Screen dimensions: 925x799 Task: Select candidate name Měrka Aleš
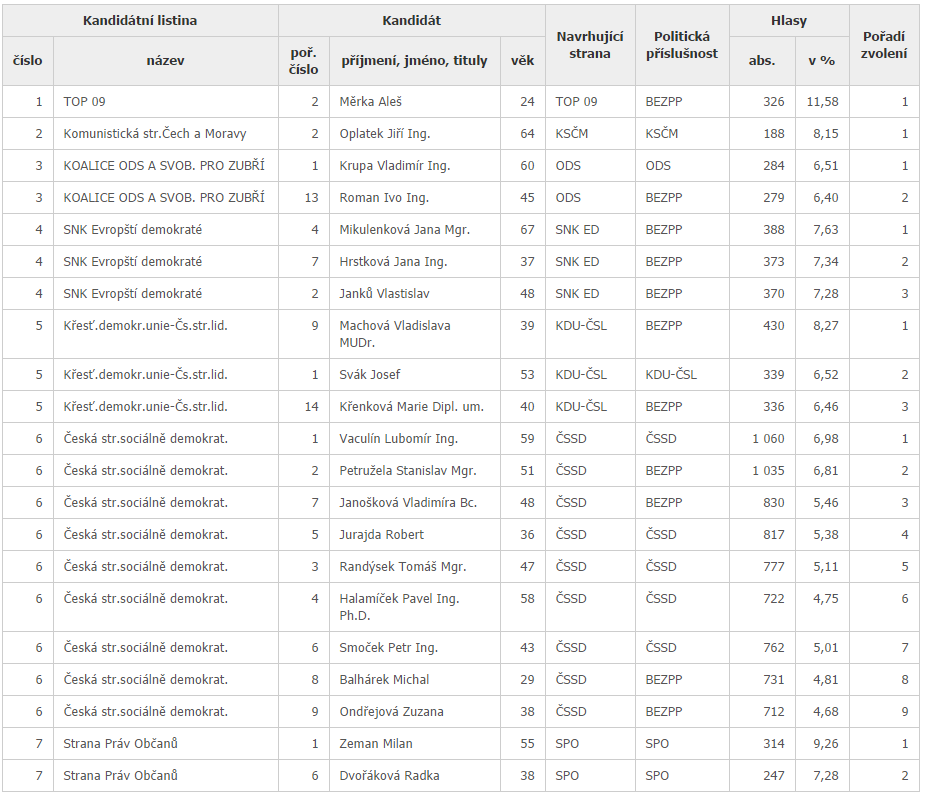point(370,101)
